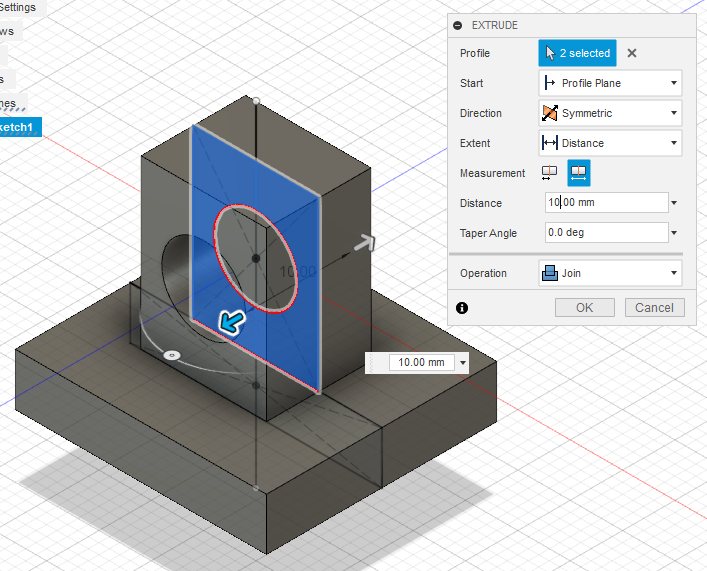Open the Direction 'Symmetric' dropdown
The height and width of the screenshot is (571, 707).
click(x=610, y=113)
